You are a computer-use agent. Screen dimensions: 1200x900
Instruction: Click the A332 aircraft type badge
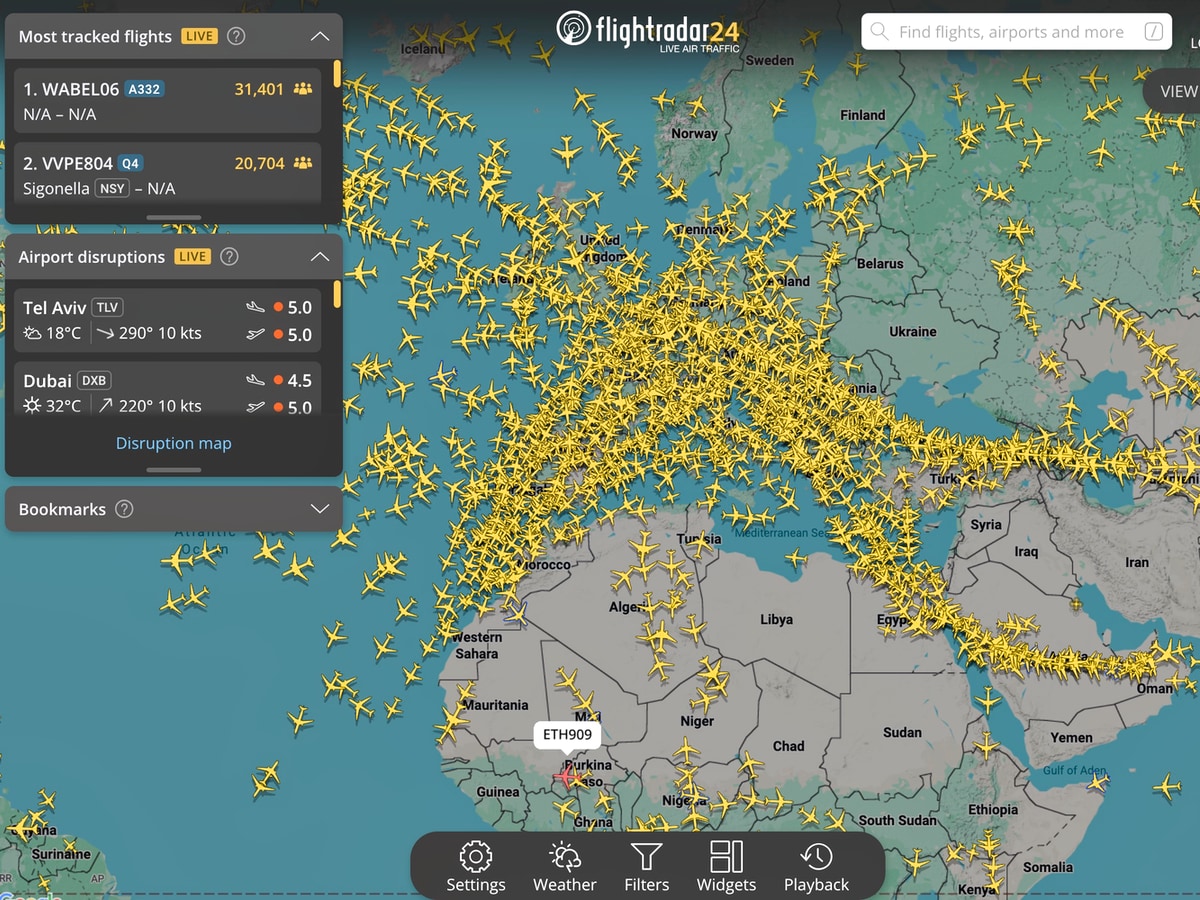144,89
